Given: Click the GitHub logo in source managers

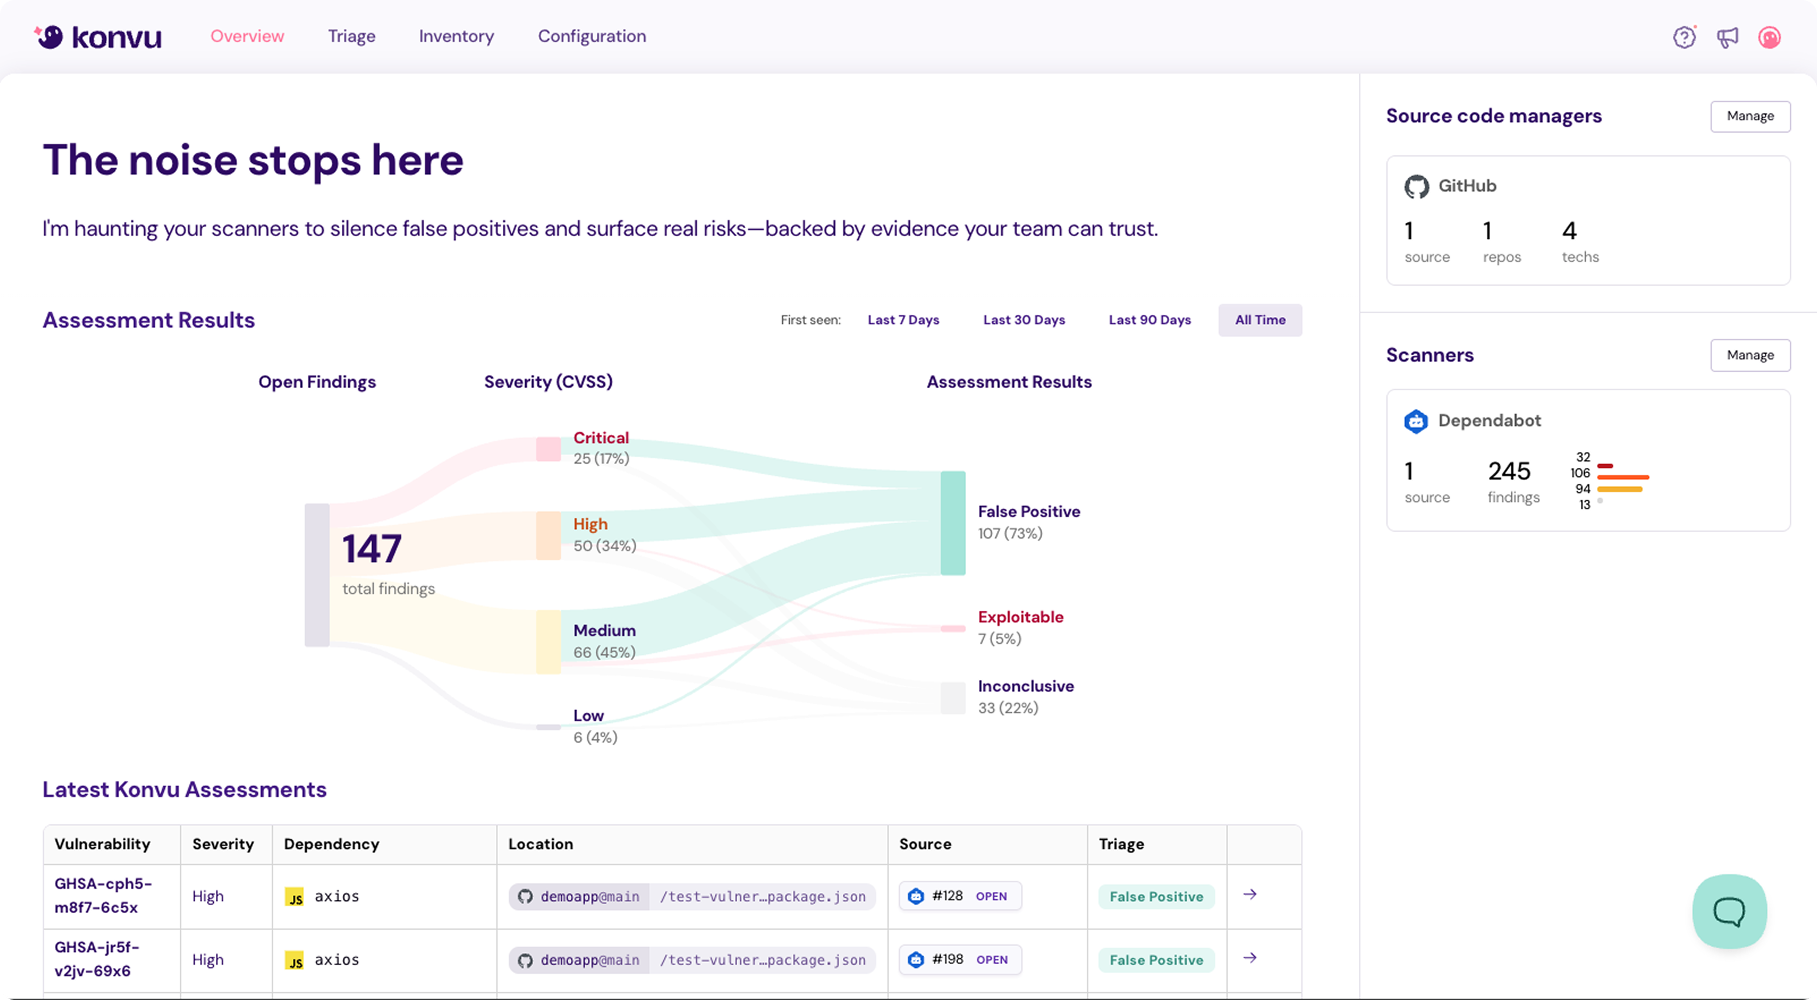Looking at the screenshot, I should tap(1416, 186).
